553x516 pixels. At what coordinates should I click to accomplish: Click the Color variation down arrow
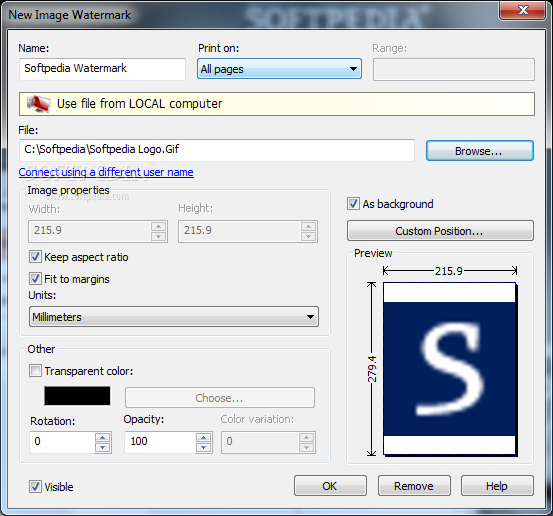(x=306, y=448)
